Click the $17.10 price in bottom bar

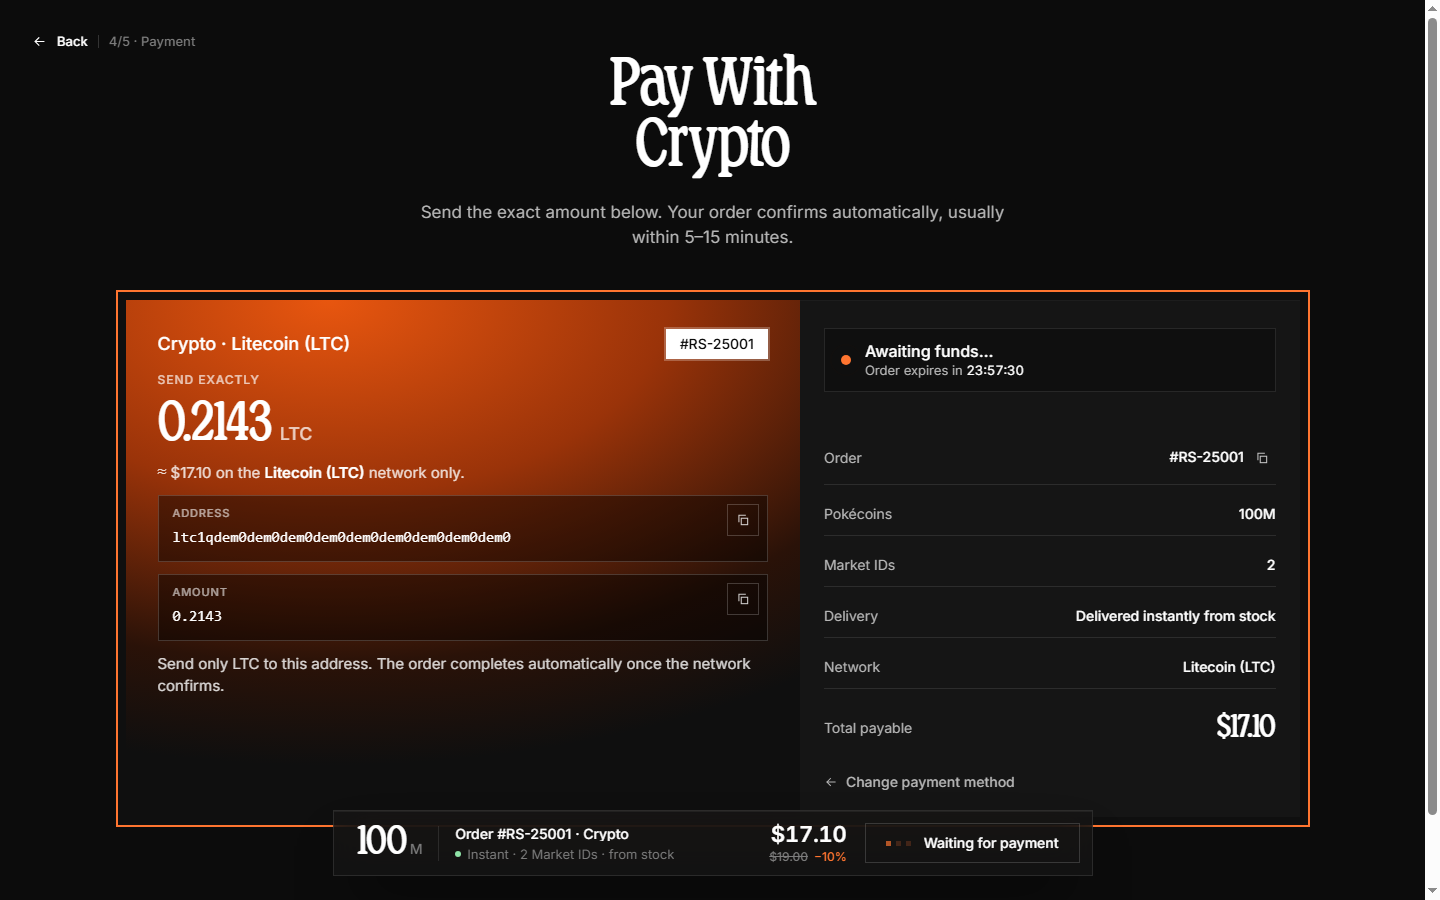click(808, 834)
